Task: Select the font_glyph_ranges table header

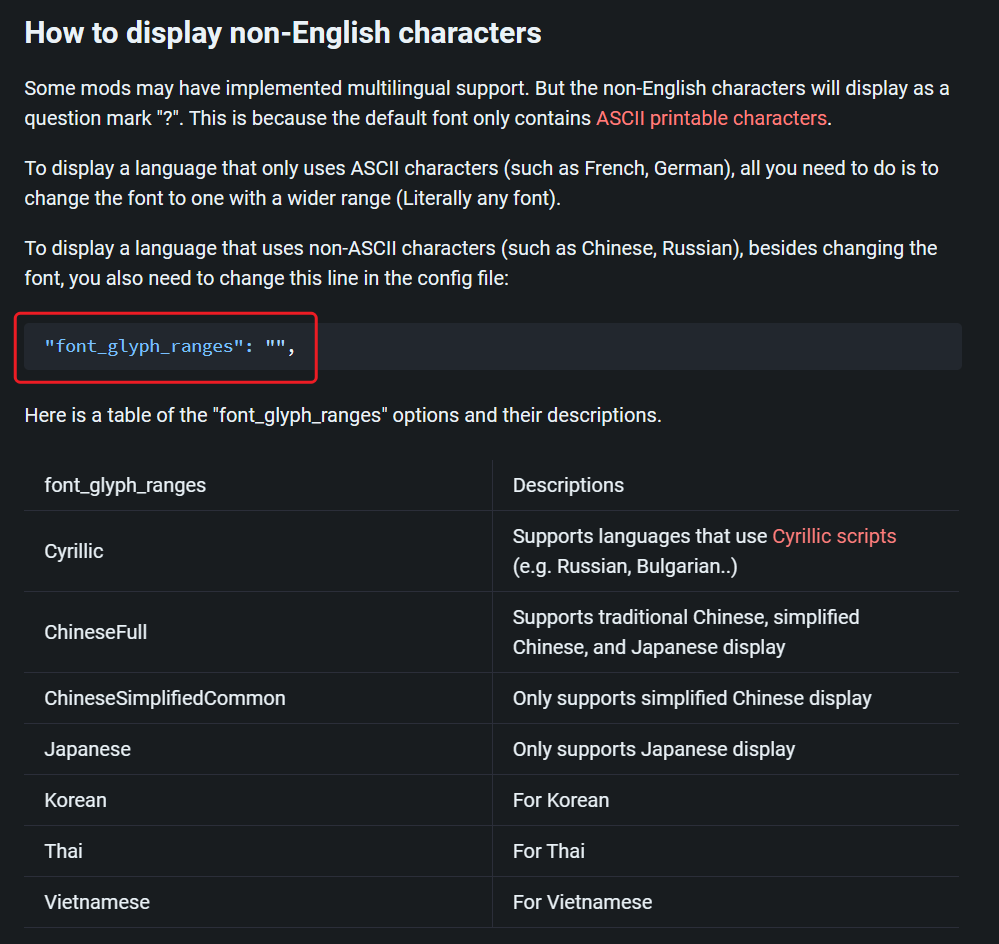Action: click(125, 485)
